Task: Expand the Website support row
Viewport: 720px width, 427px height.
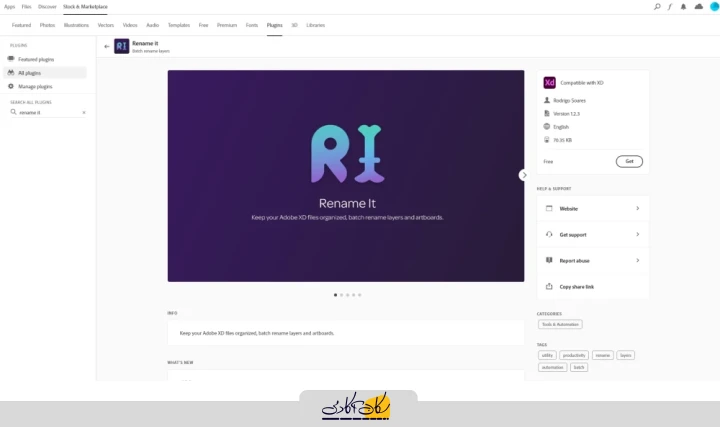Action: click(x=592, y=208)
